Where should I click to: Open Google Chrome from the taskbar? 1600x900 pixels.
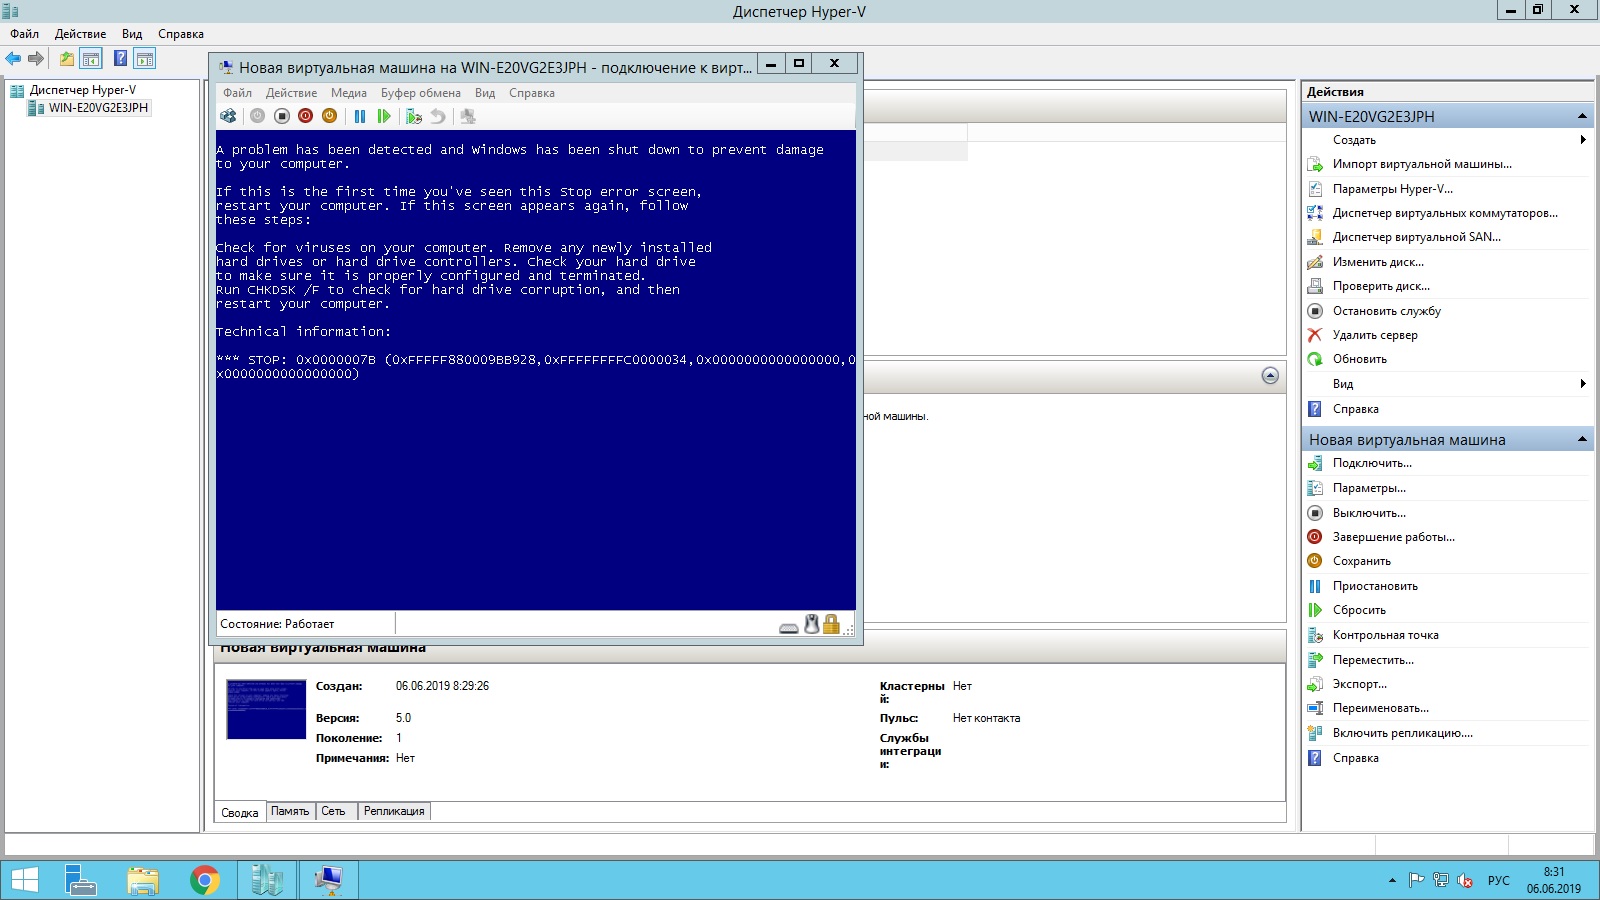coord(205,880)
